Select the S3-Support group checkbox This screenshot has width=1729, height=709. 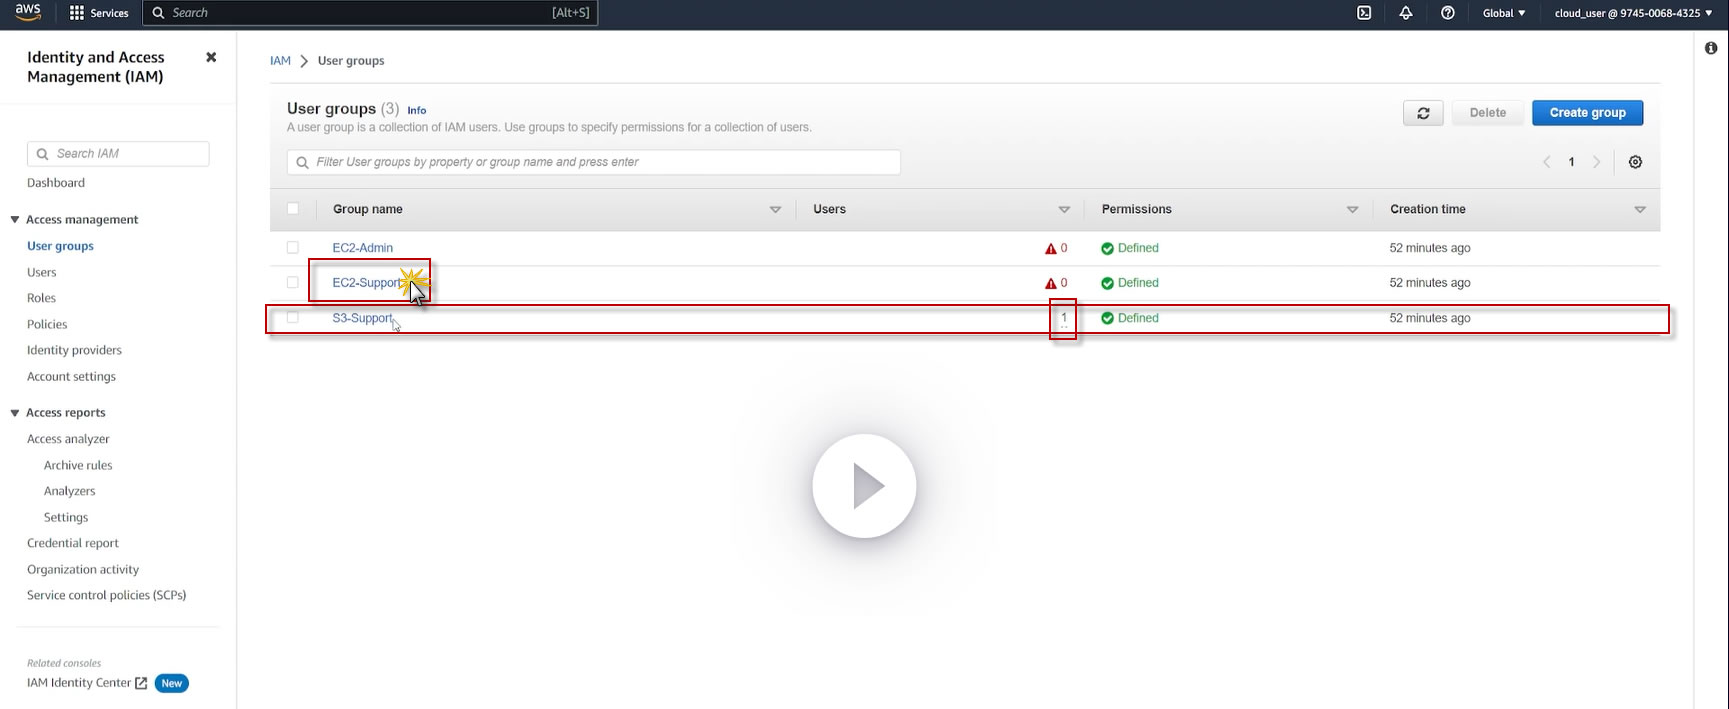pos(293,317)
